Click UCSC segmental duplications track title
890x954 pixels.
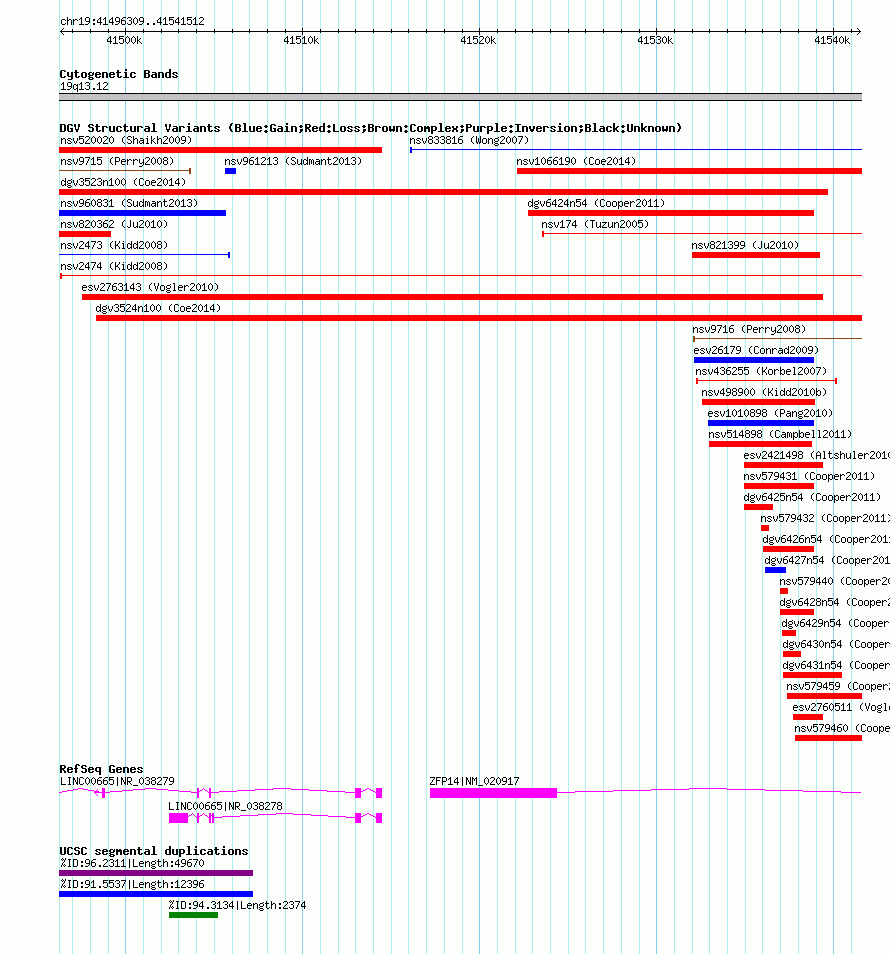tap(153, 851)
